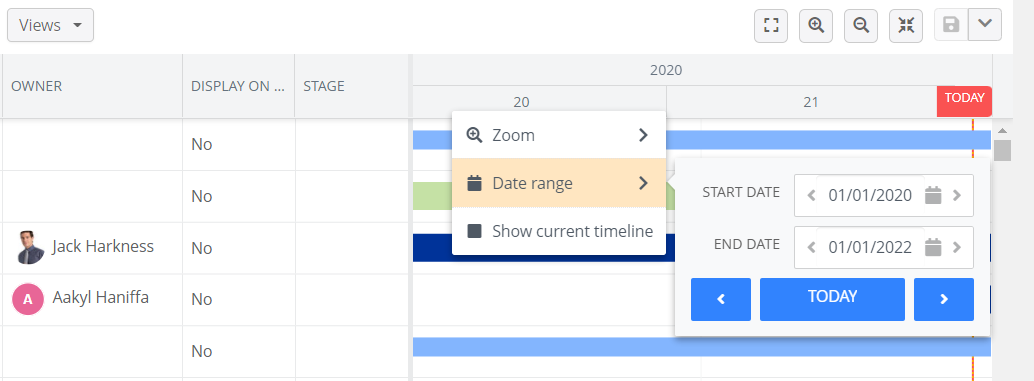The height and width of the screenshot is (381, 1034).
Task: Zoom out using the magnifier minus icon
Action: [861, 26]
